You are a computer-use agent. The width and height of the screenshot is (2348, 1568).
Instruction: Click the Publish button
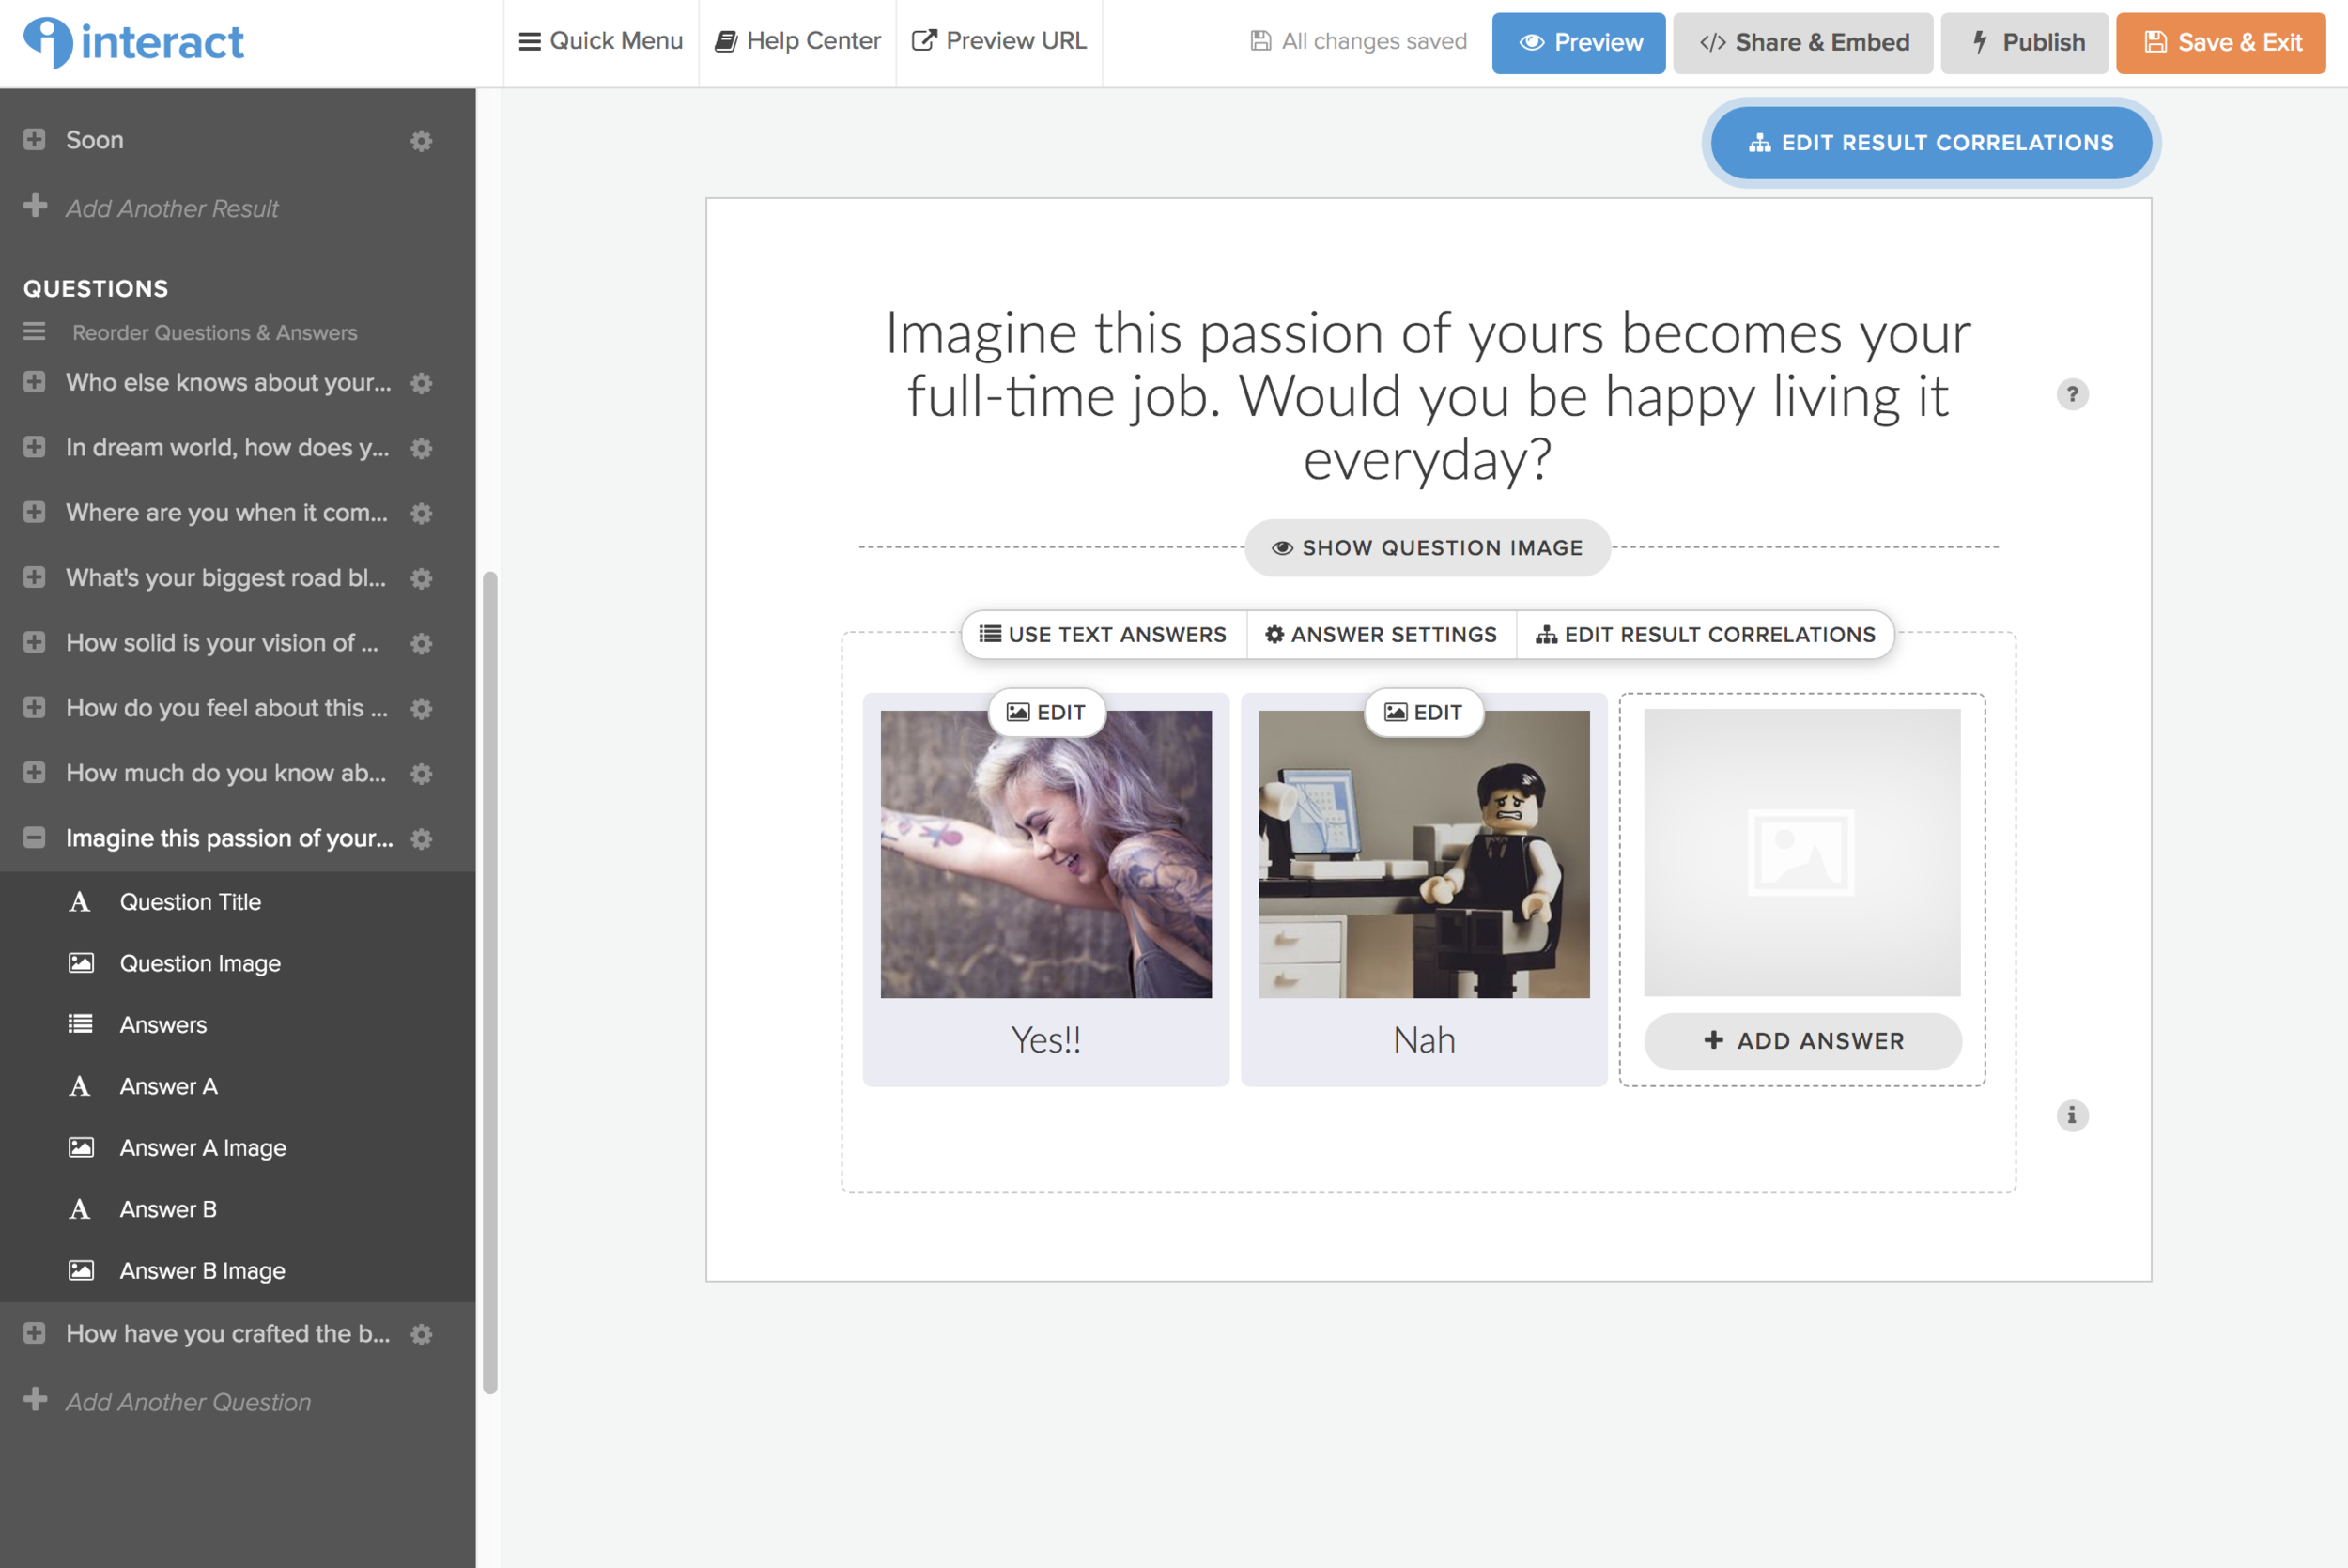pos(2025,43)
